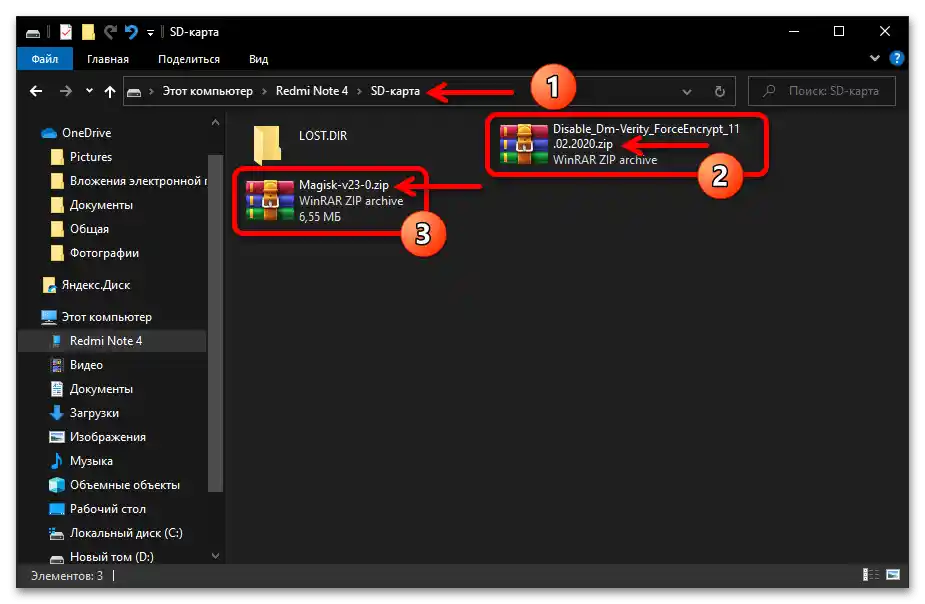
Task: Open the Pictures folder in the sidebar
Action: (91, 157)
